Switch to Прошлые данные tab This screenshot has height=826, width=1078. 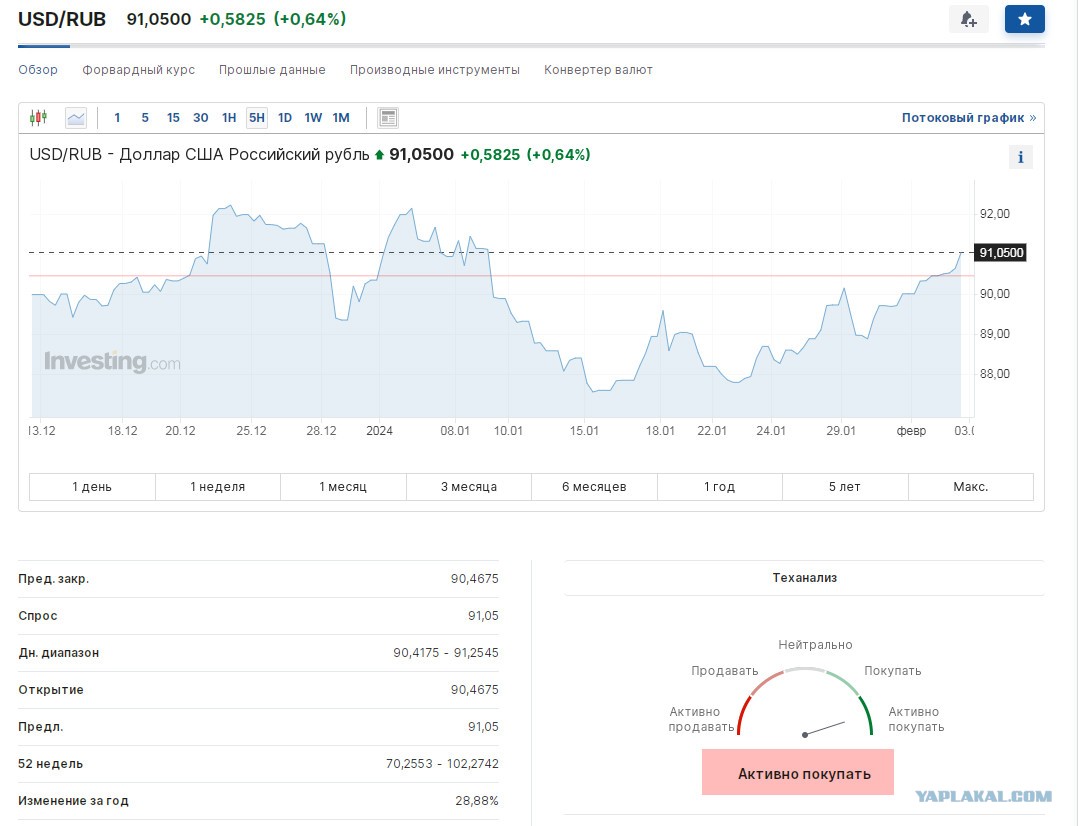click(x=272, y=70)
